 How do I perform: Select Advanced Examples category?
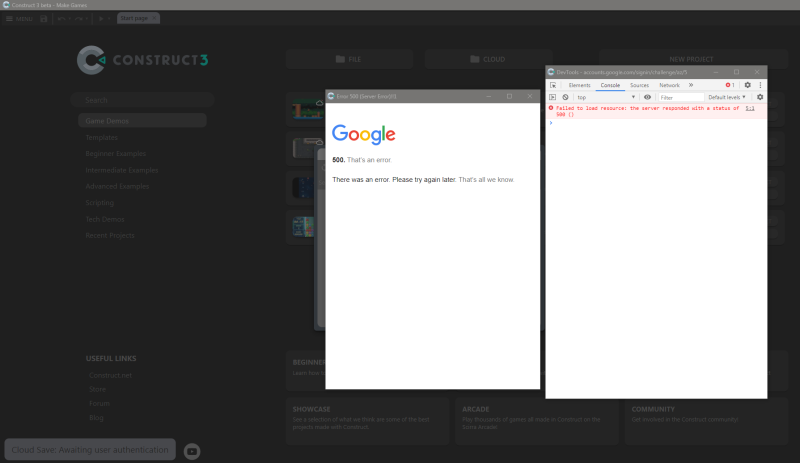point(117,186)
